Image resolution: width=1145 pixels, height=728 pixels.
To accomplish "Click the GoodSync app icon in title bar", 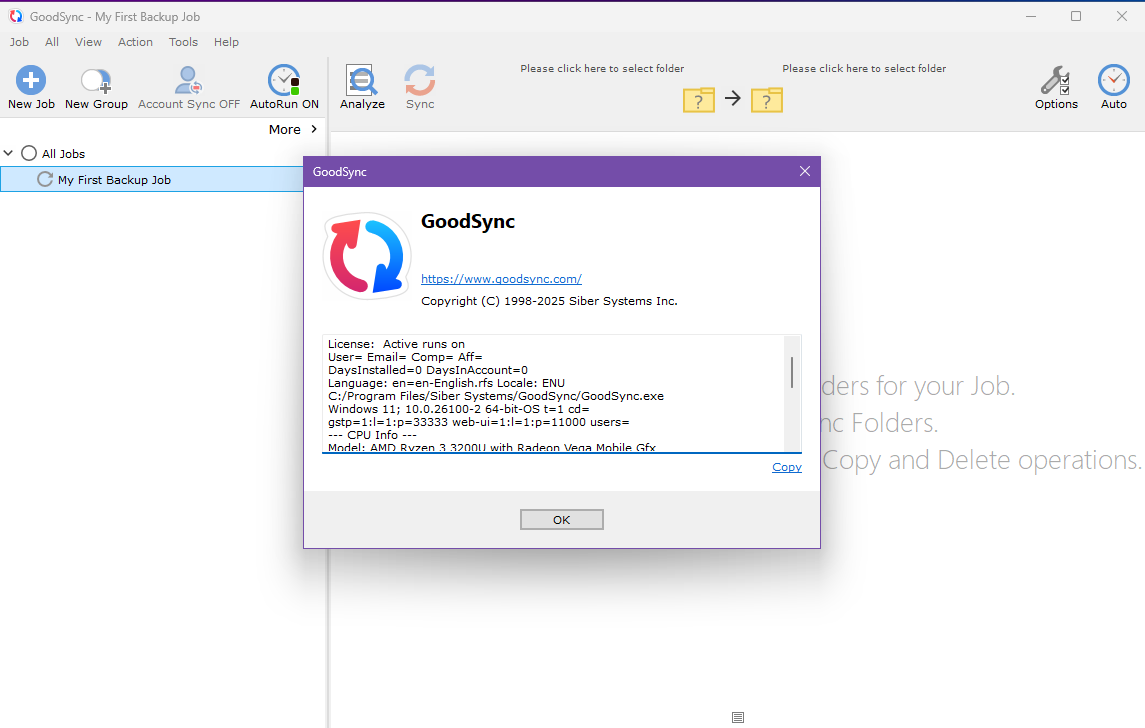I will coord(15,16).
